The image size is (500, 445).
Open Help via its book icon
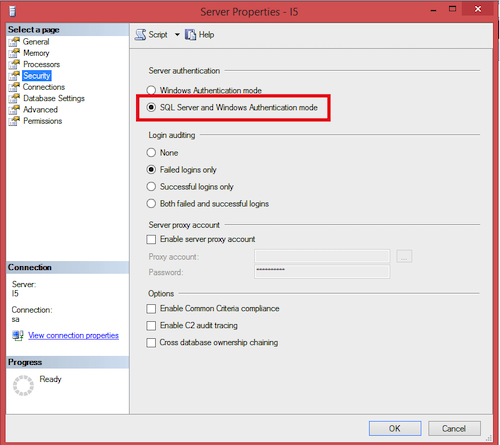coord(190,35)
